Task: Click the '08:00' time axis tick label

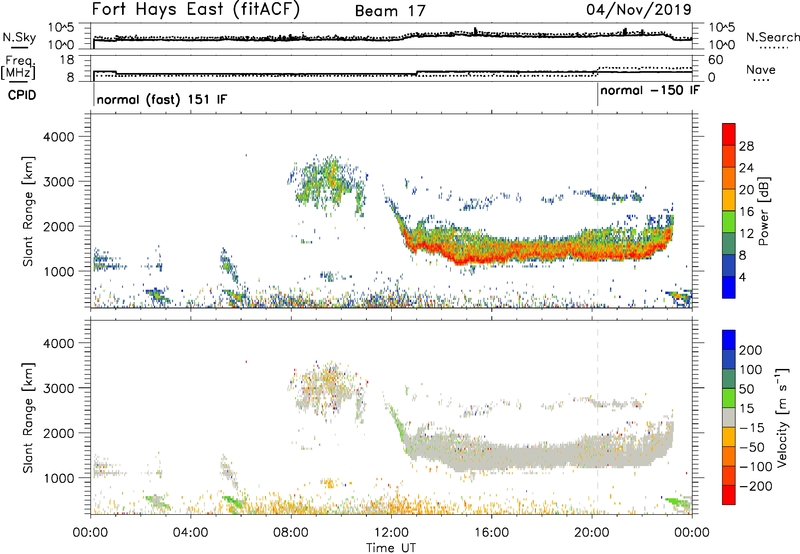Action: [x=291, y=533]
